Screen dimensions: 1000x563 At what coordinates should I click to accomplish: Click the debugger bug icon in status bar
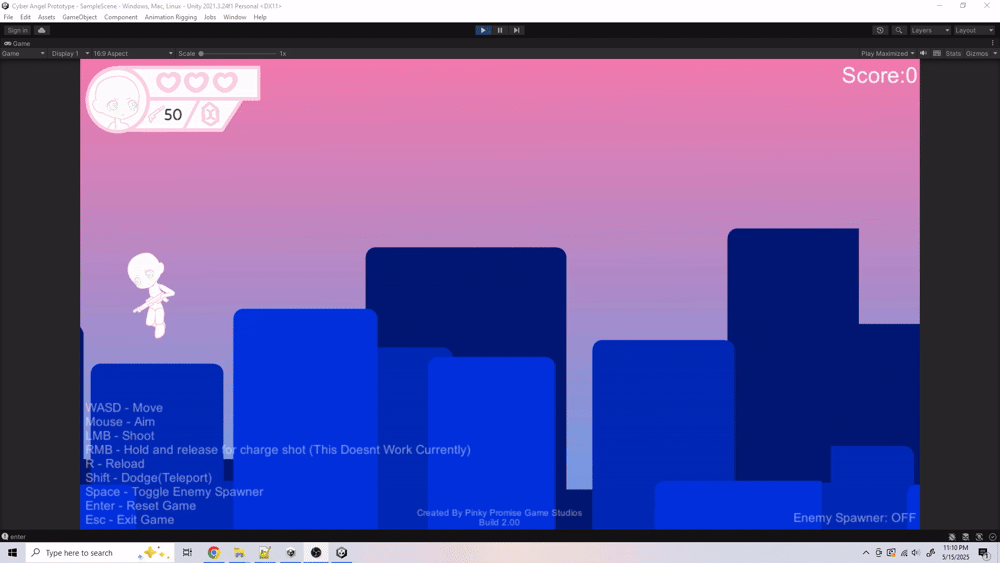coord(952,537)
